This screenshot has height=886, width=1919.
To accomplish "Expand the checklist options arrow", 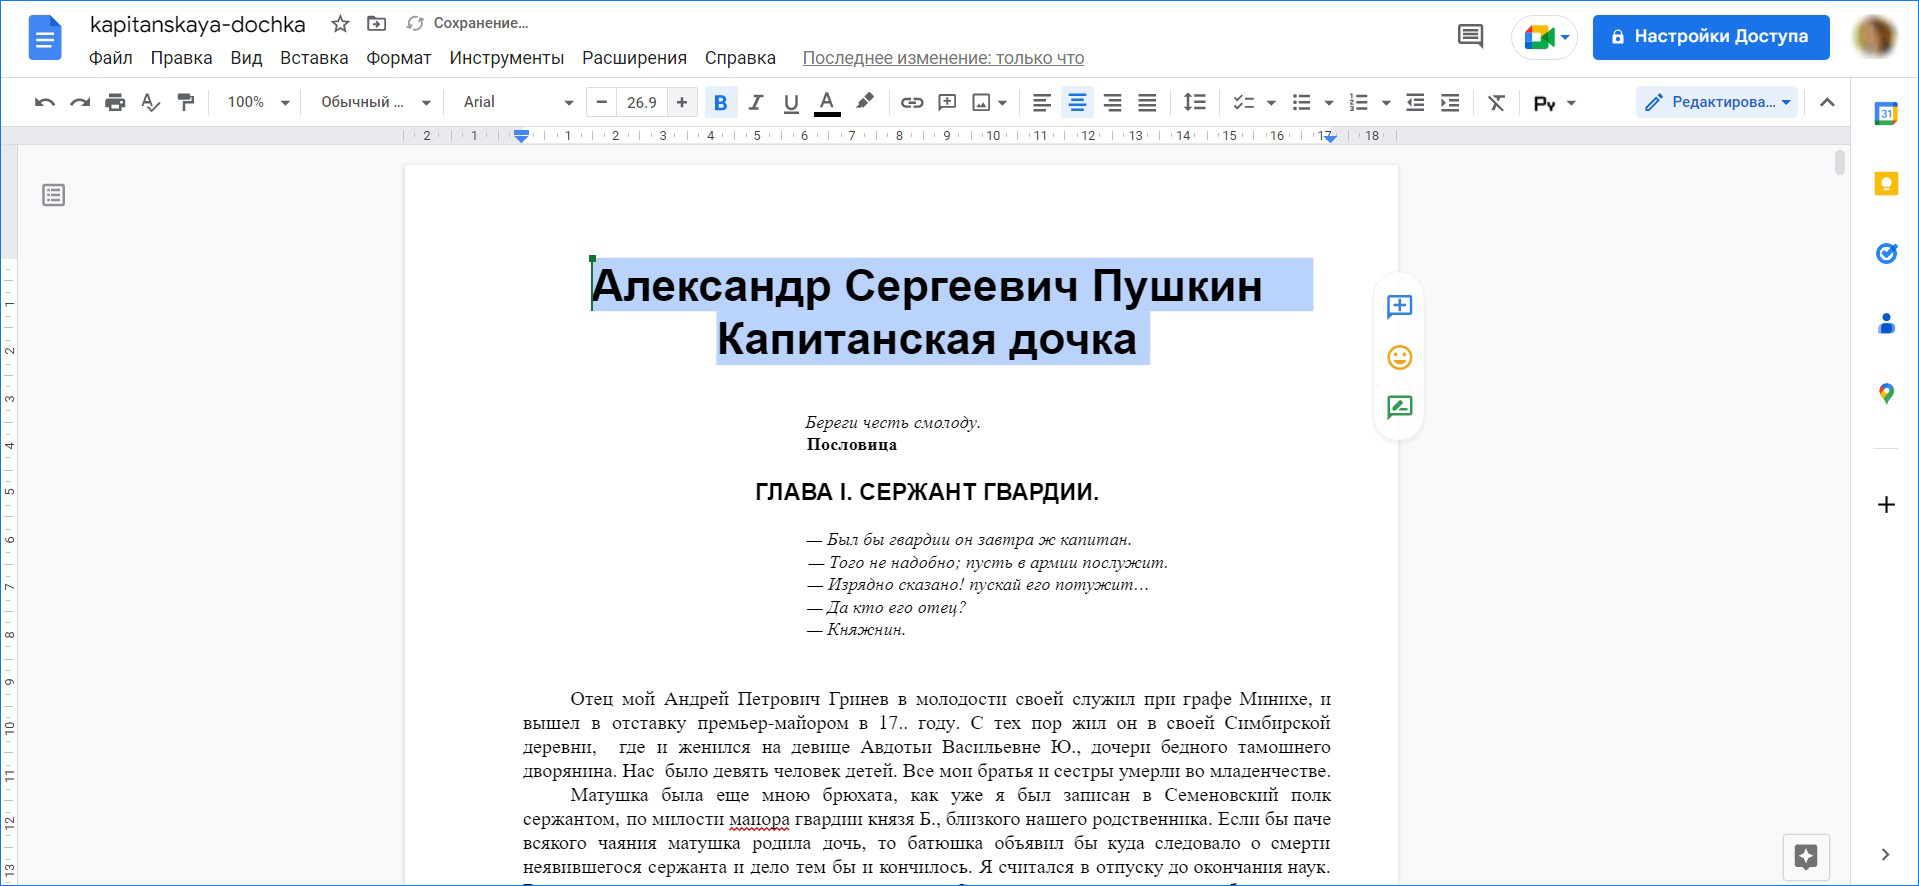I will 1271,102.
